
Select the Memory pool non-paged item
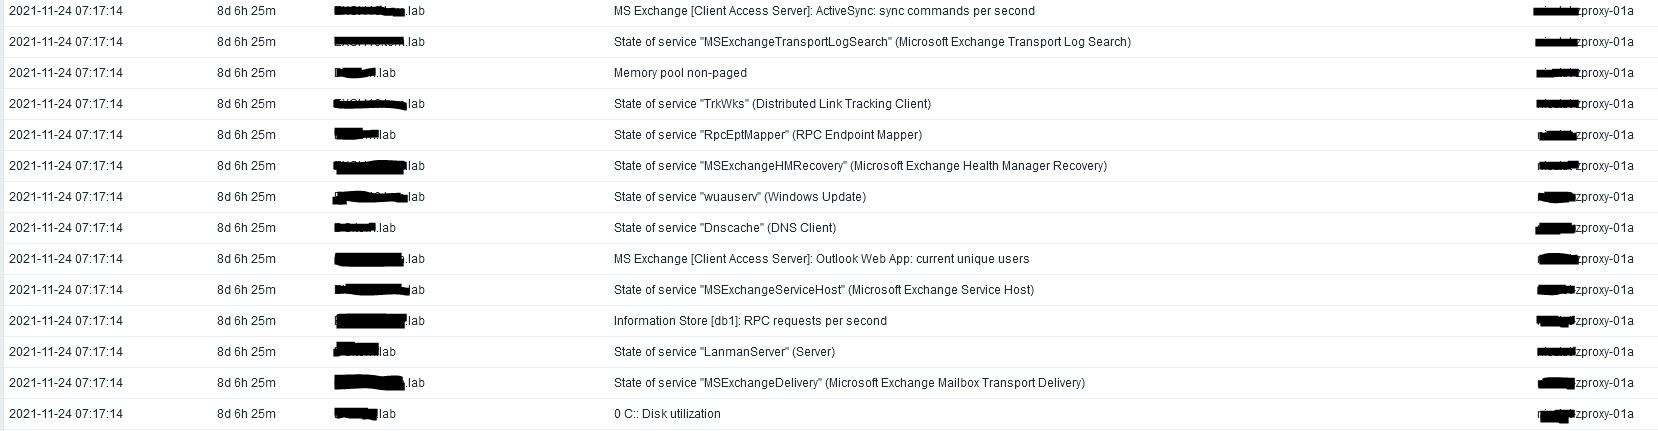[680, 73]
